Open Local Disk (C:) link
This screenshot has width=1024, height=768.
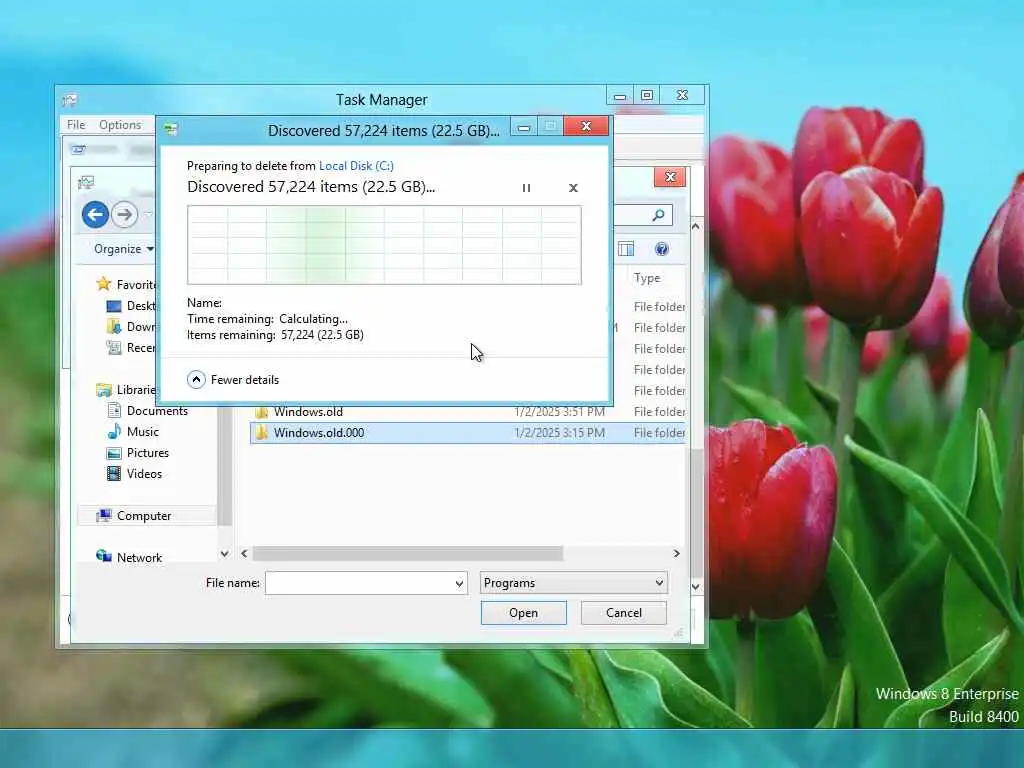click(356, 166)
